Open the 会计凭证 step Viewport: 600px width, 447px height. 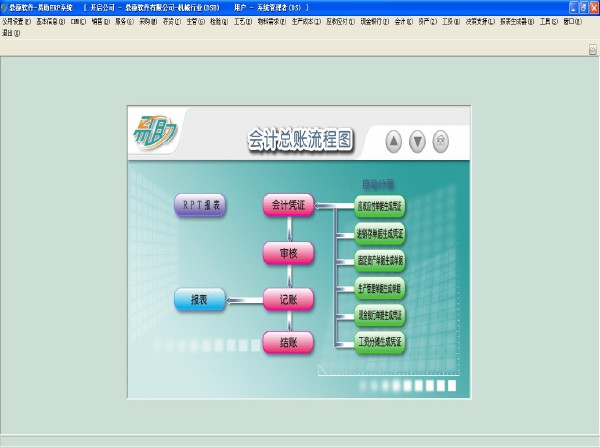point(289,205)
